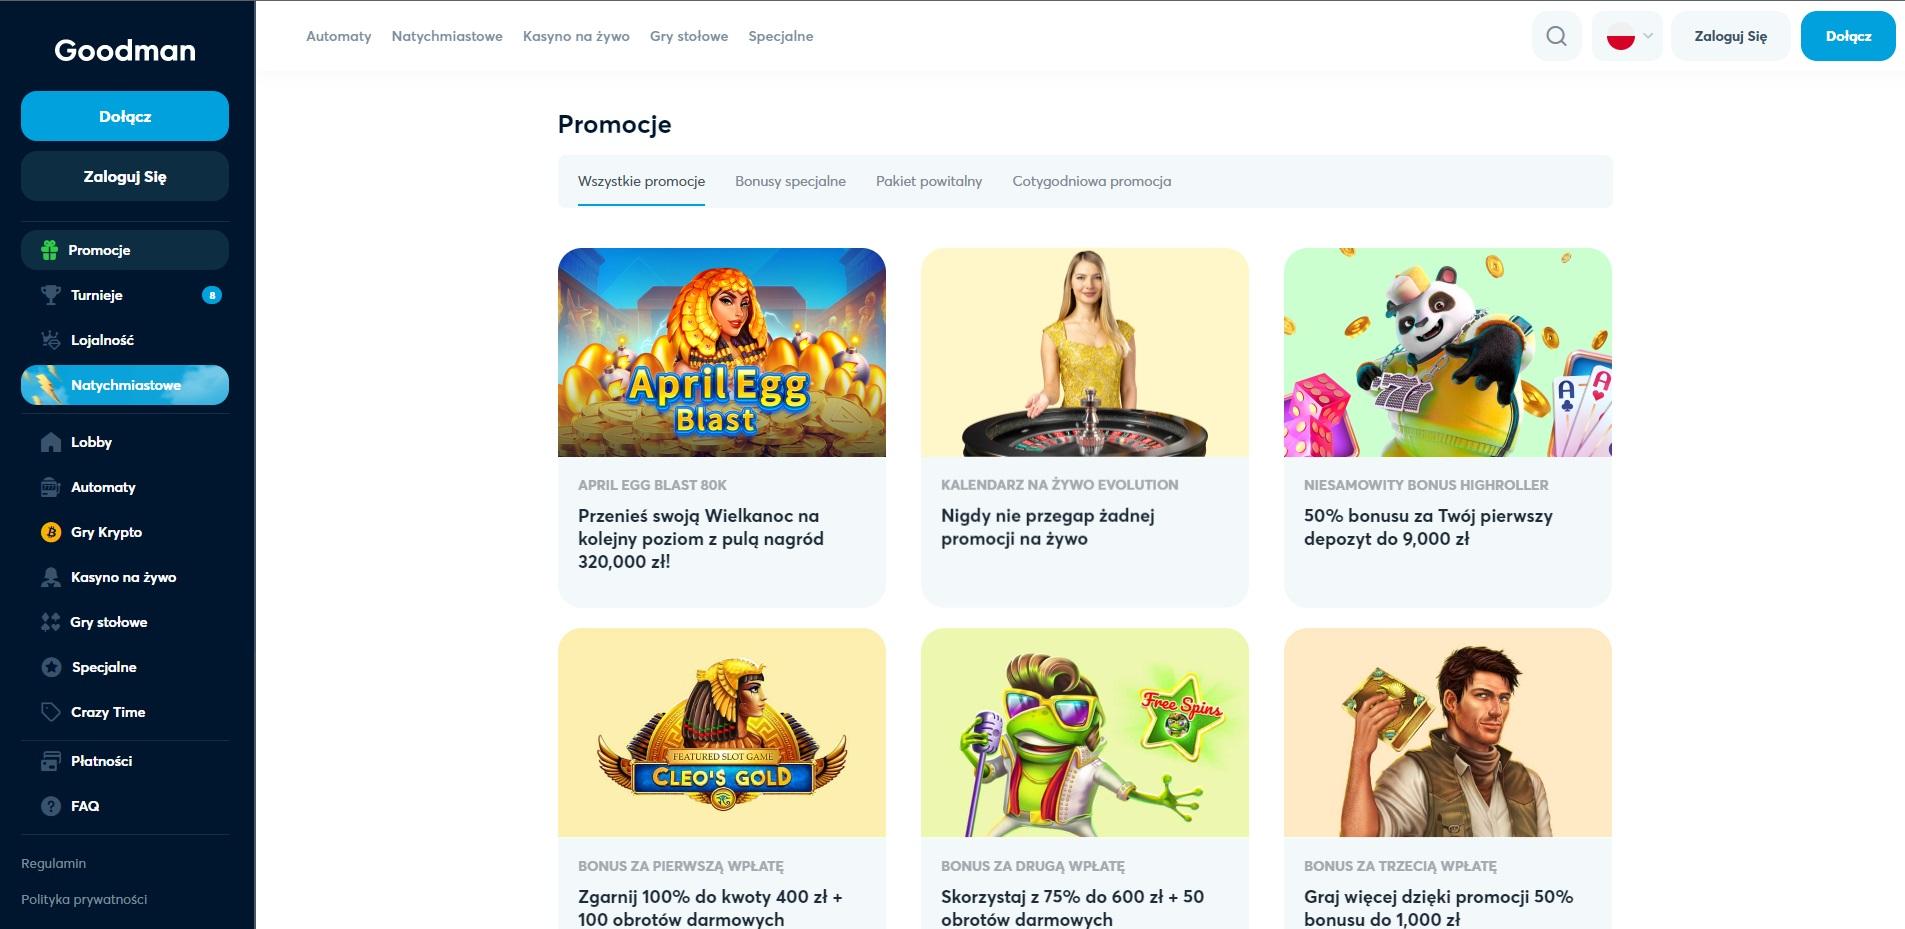Viewport: 1905px width, 929px height.
Task: Click Kasyno na żywo in top menu
Action: pos(576,36)
